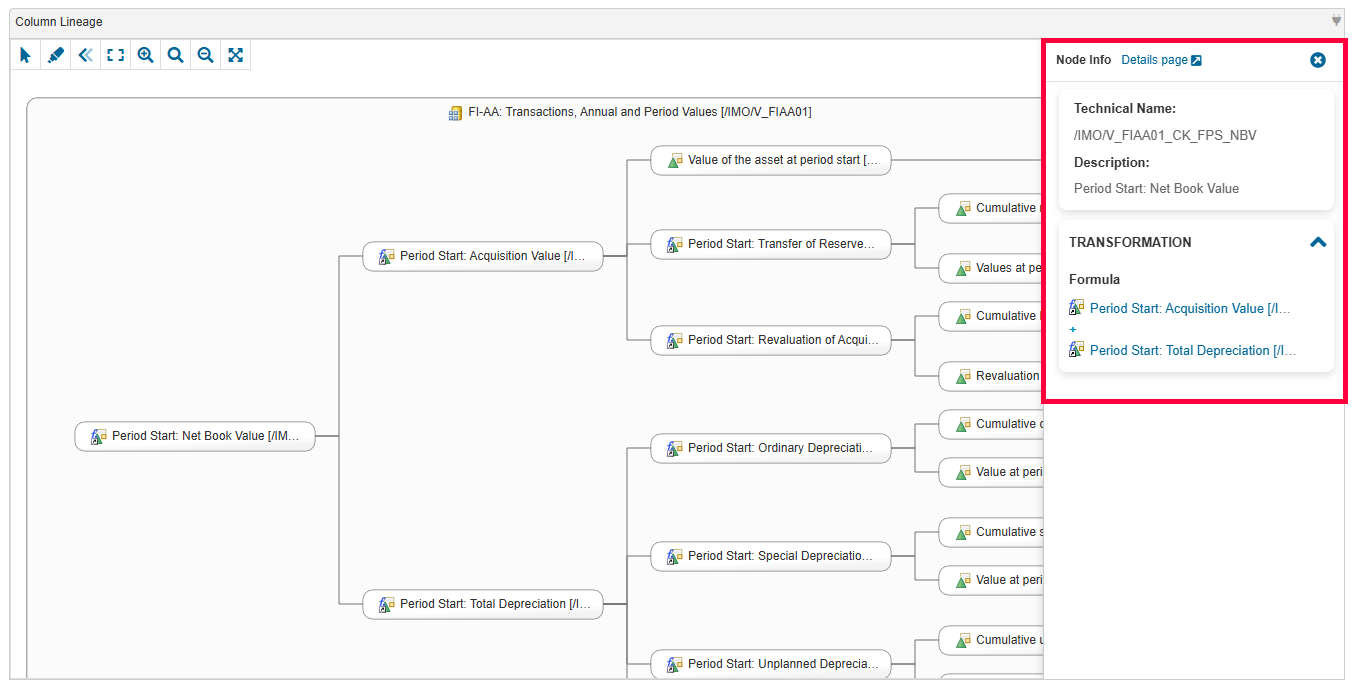Close the Node Info panel
This screenshot has height=690, width=1353.
tap(1318, 60)
